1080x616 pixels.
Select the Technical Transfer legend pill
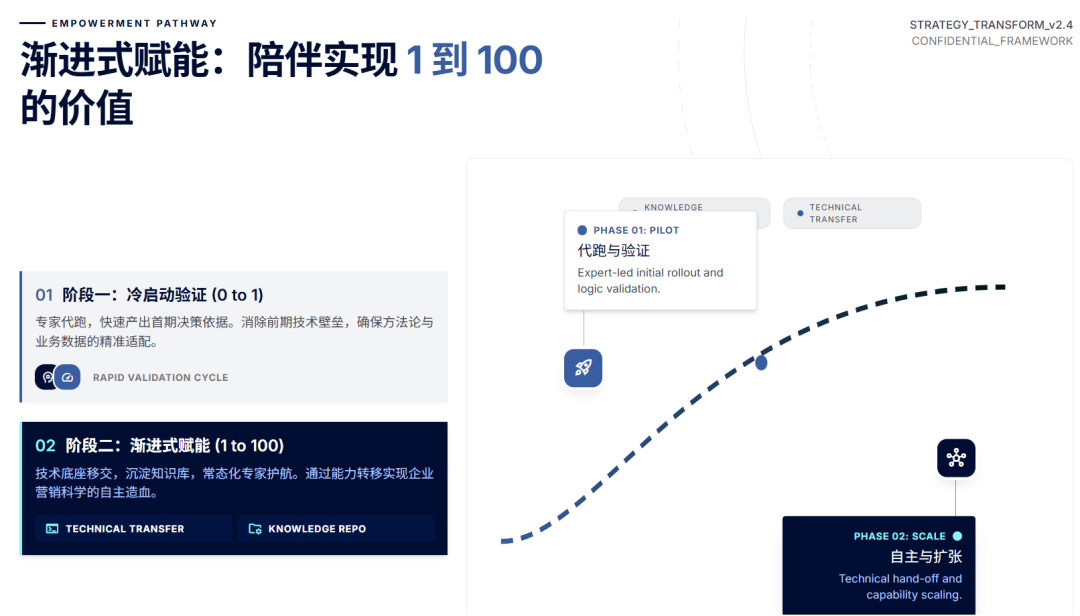click(x=851, y=213)
